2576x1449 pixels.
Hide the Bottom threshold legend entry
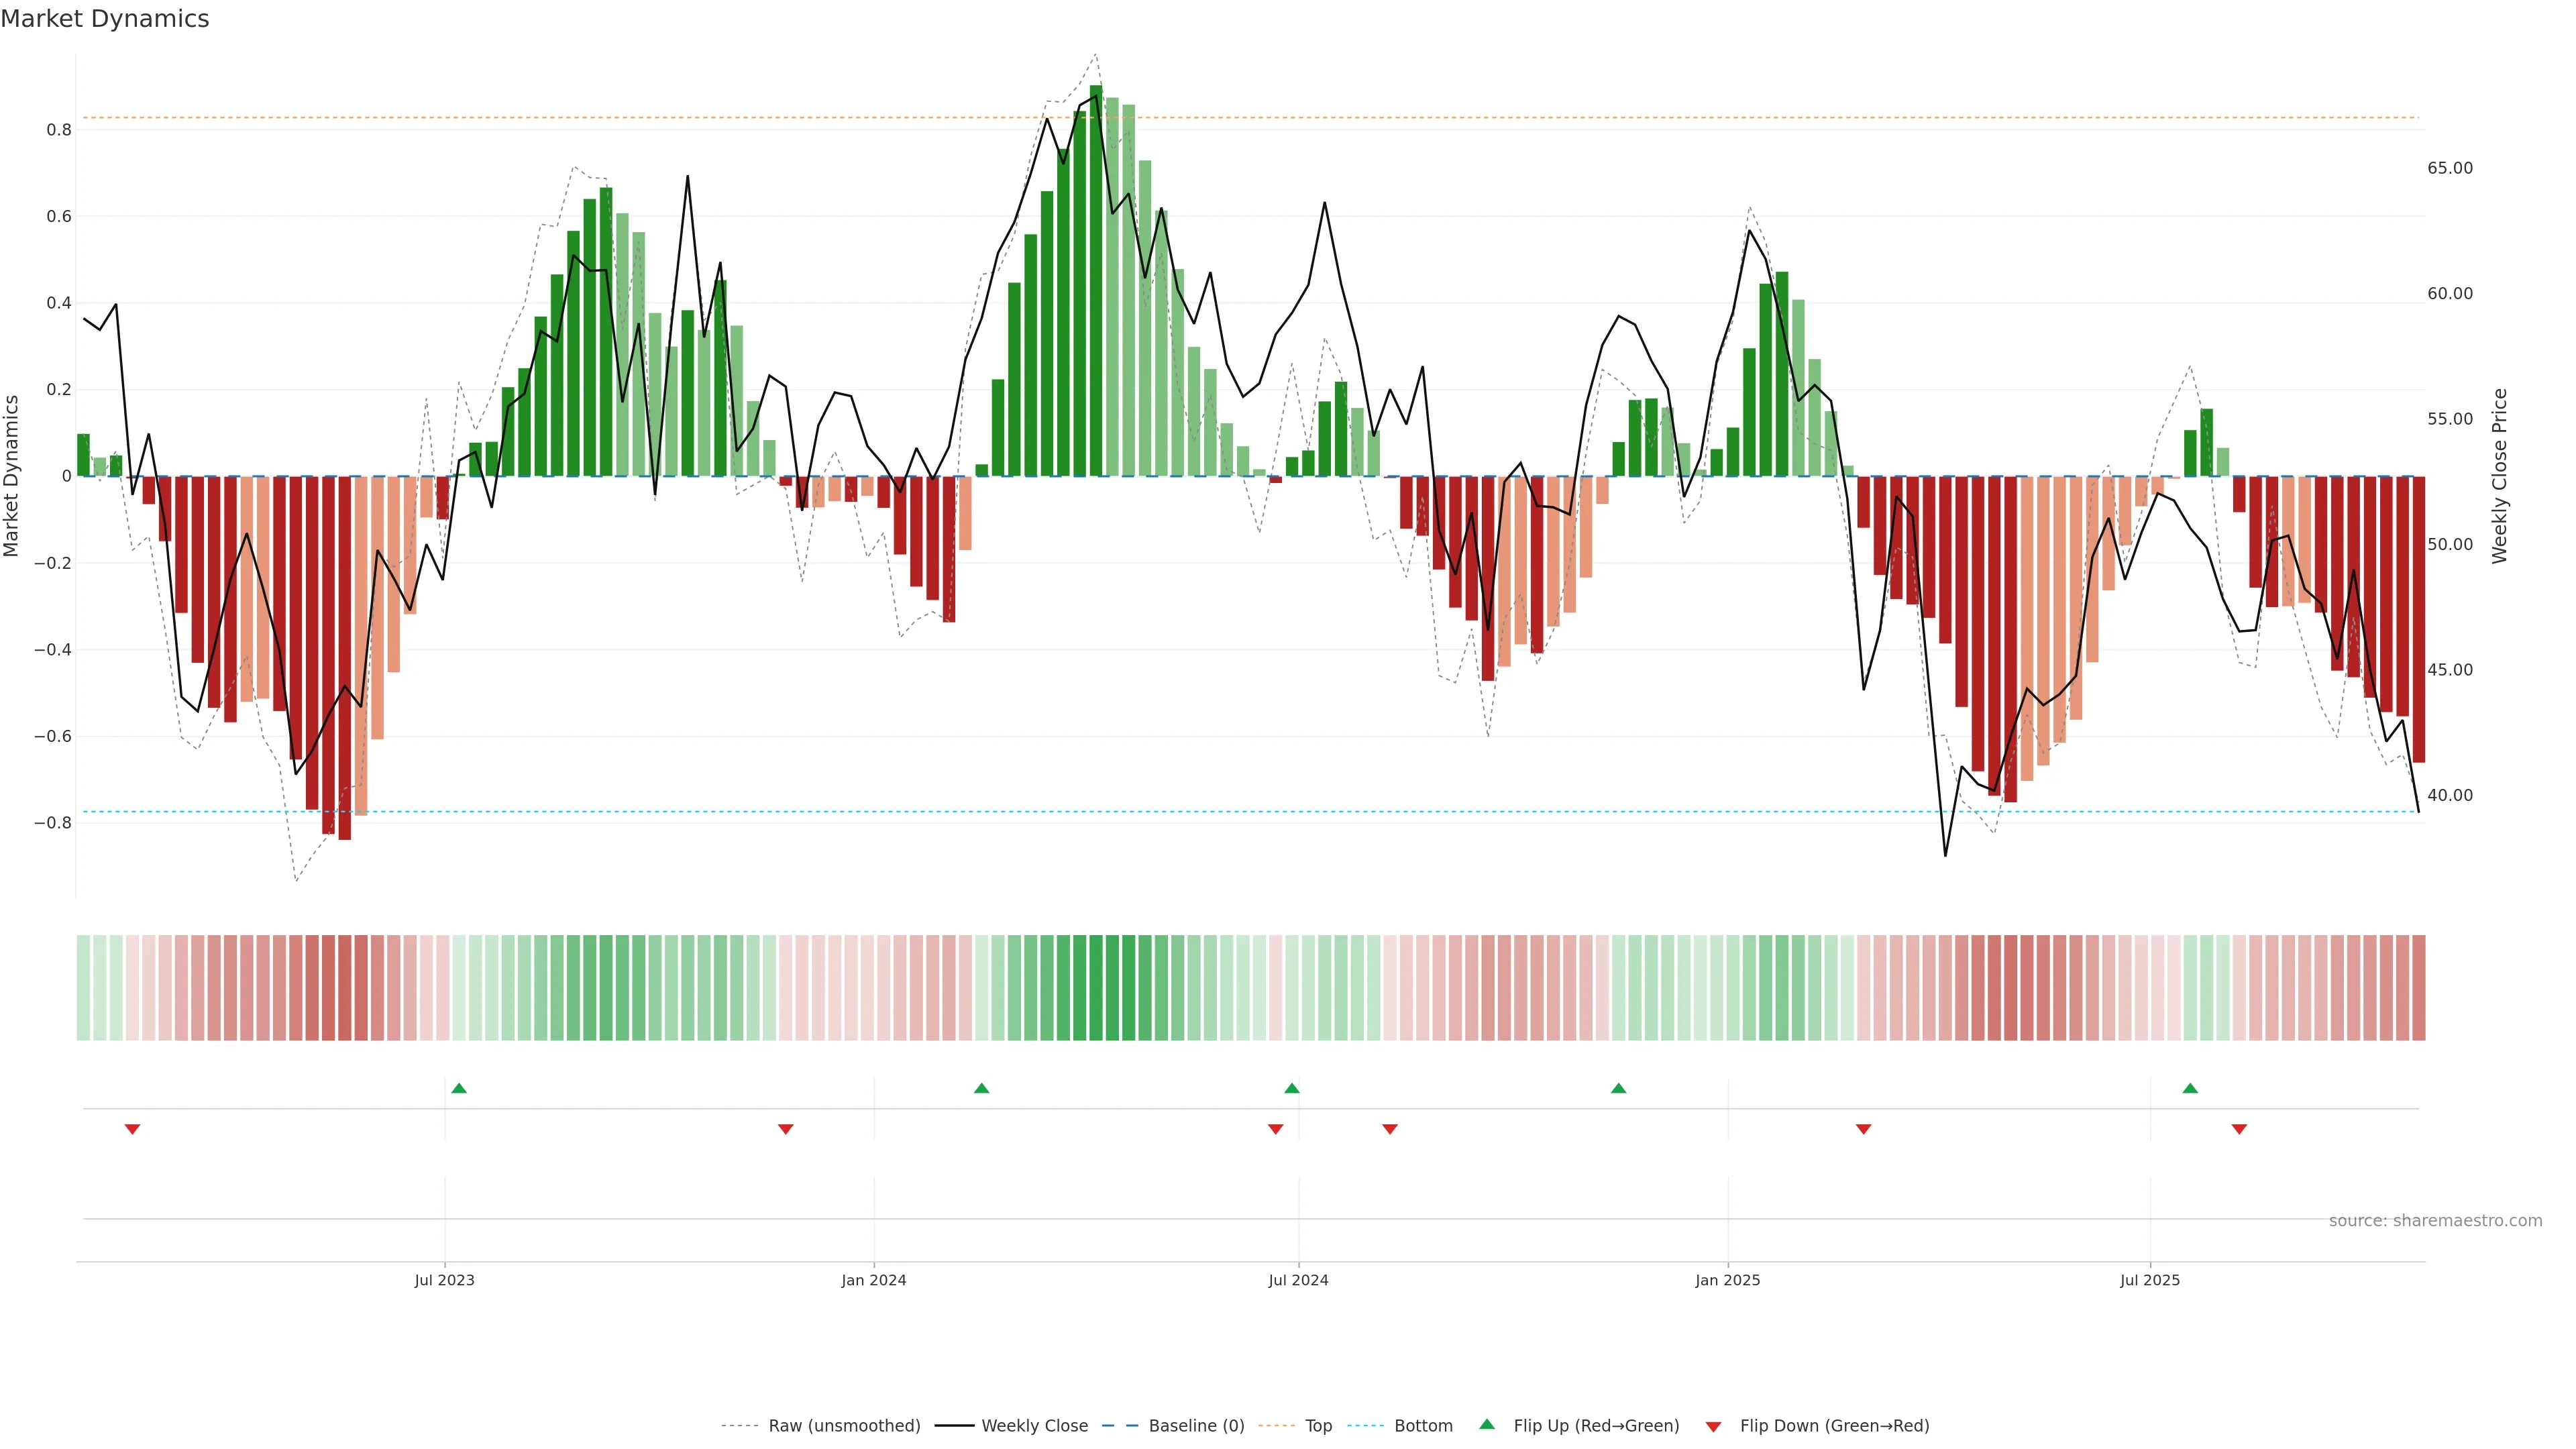[1423, 1426]
